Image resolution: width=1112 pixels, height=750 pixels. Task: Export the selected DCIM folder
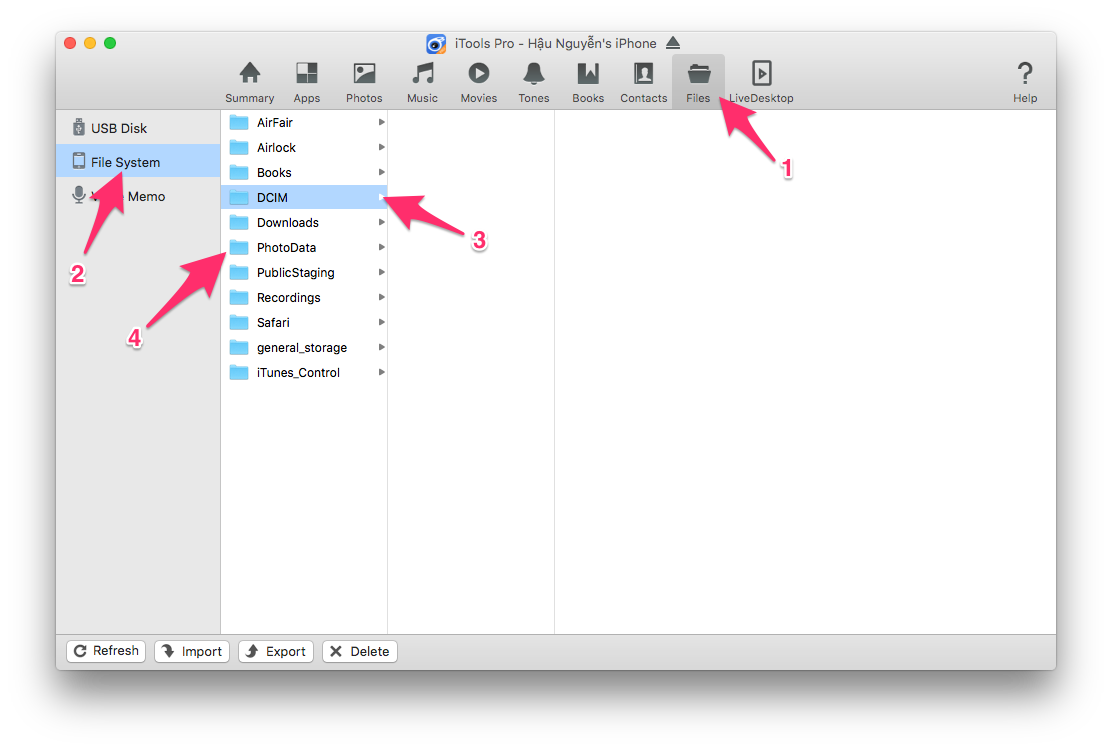tap(275, 651)
